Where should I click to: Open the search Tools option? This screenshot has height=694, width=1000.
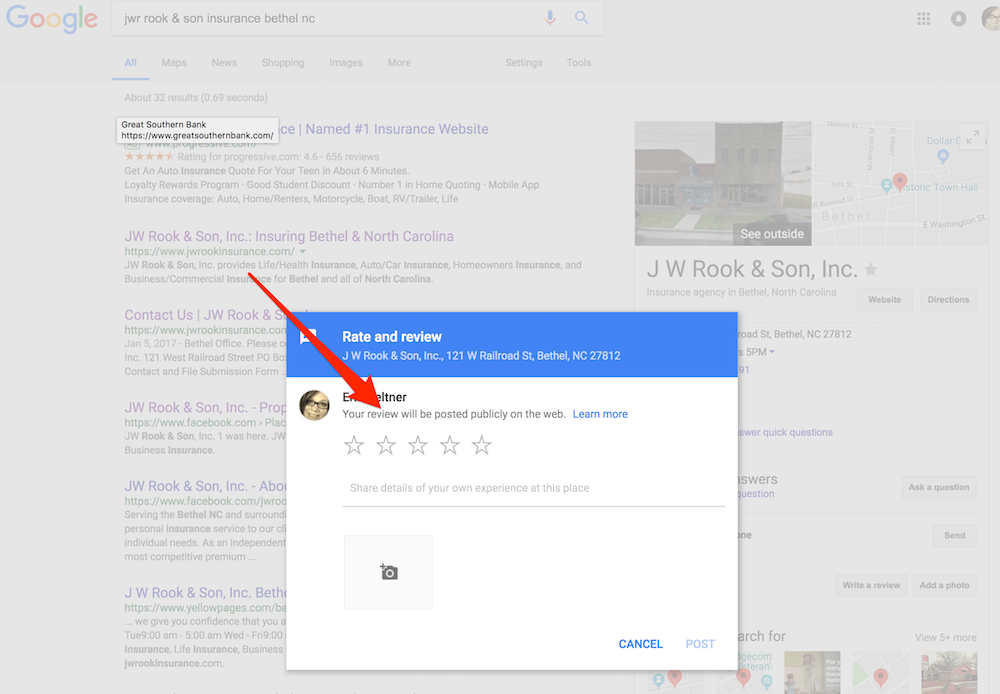(x=579, y=63)
